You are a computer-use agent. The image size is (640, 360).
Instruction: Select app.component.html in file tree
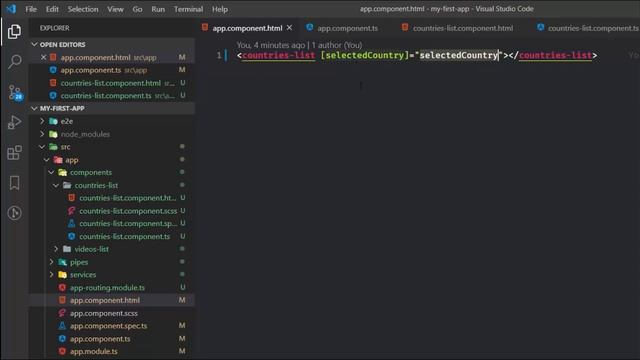point(112,300)
